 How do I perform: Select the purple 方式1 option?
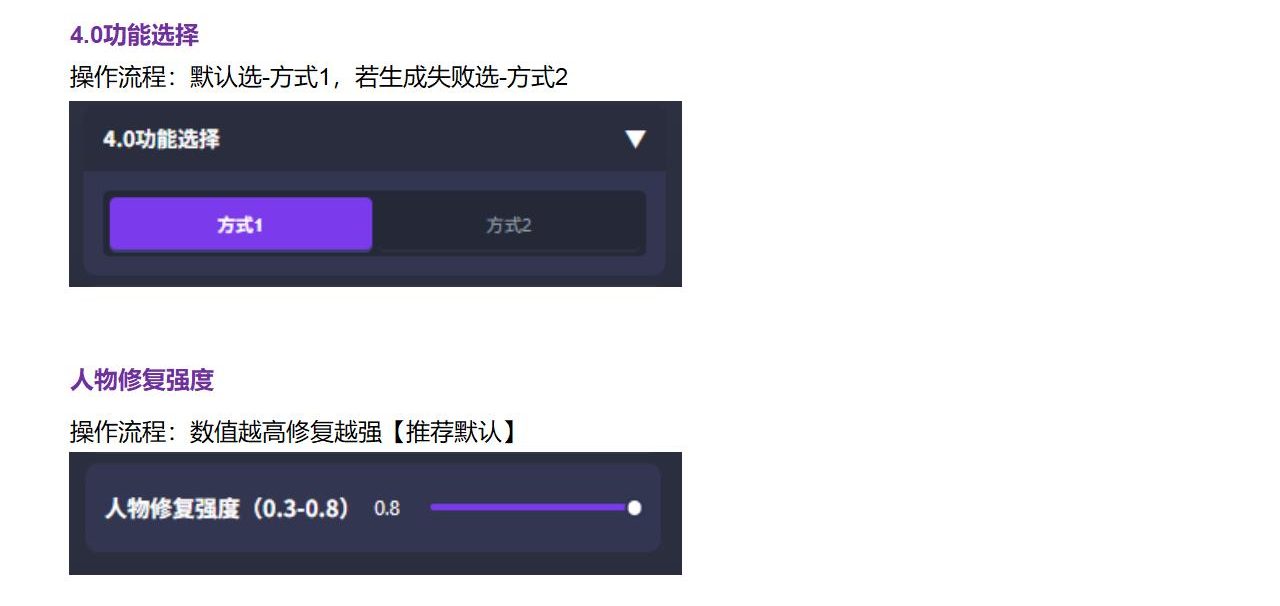[241, 224]
